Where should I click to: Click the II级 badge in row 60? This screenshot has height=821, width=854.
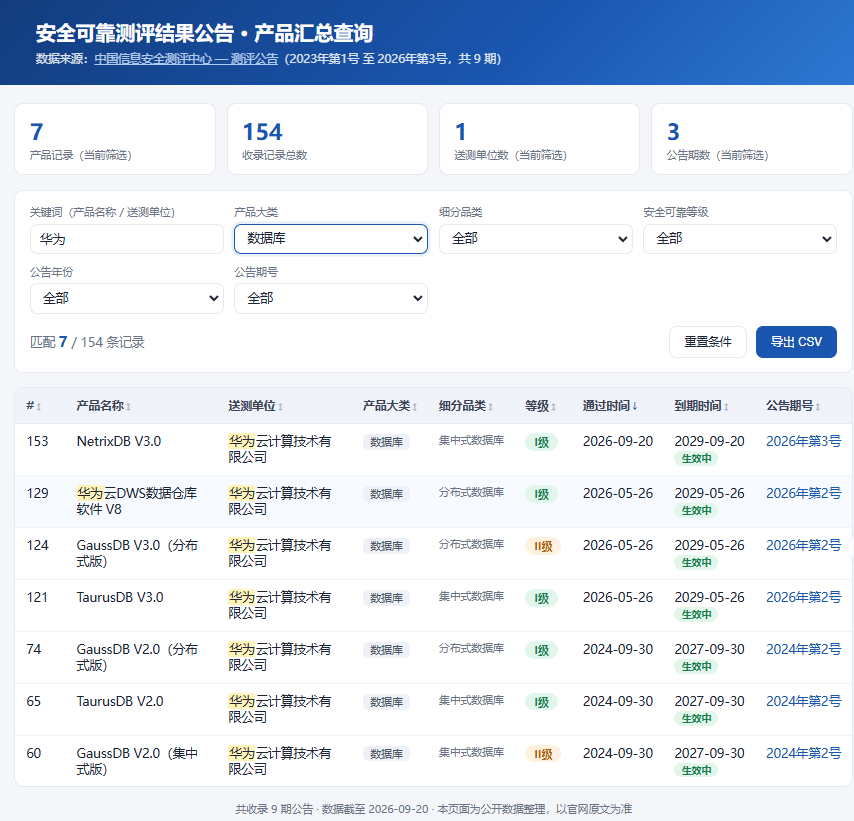(x=542, y=755)
